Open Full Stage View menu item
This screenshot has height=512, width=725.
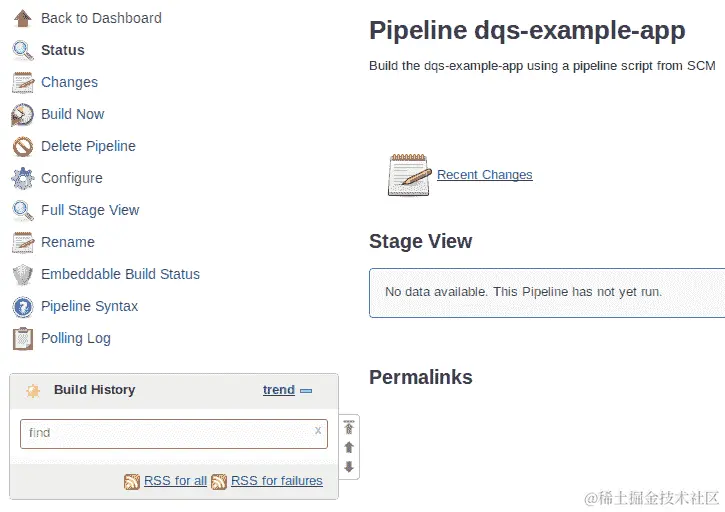[x=90, y=210]
